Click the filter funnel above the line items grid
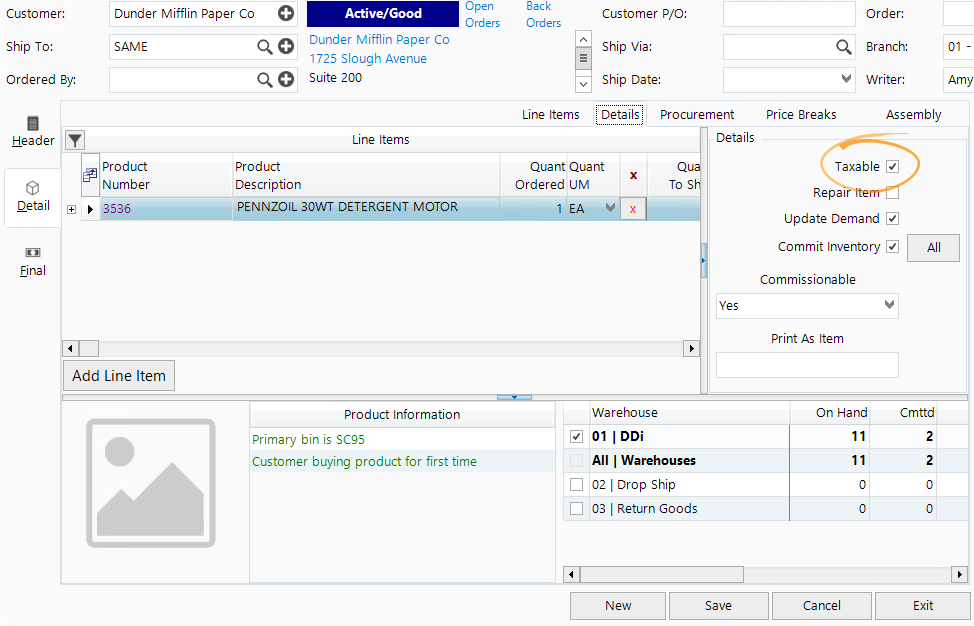974x626 pixels. 74,140
